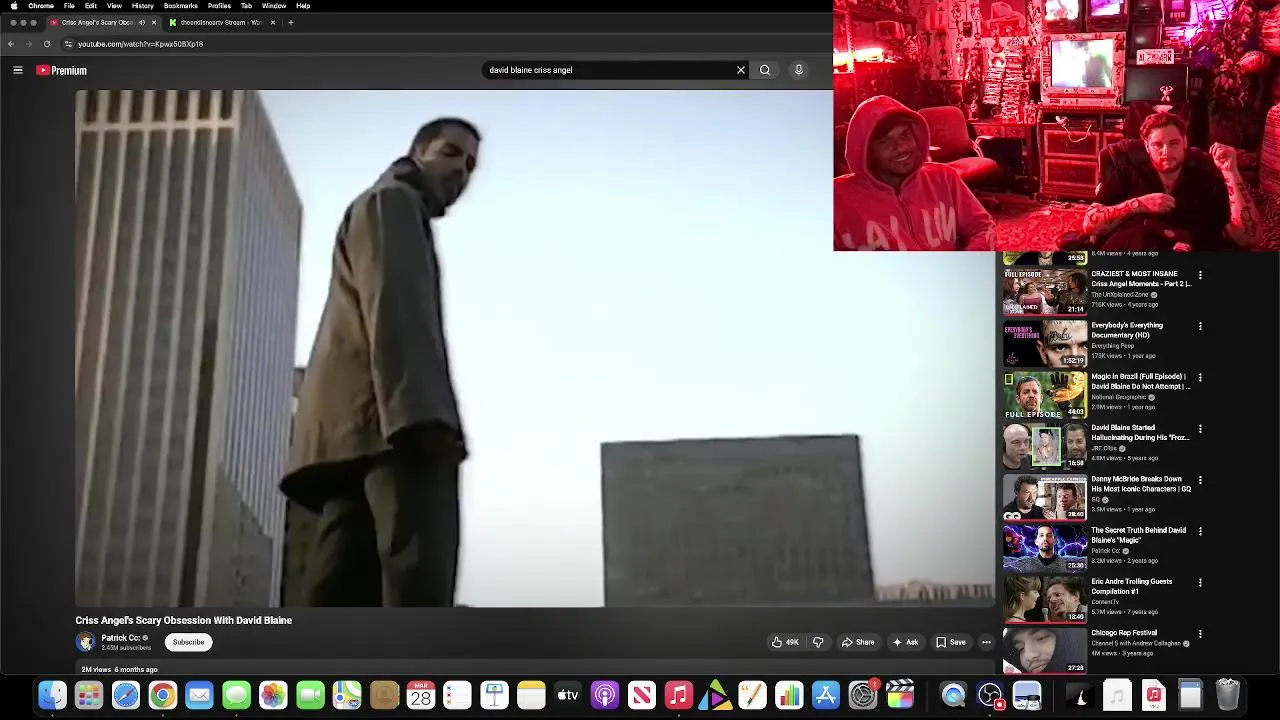Open the Chrome menu in menu bar
The image size is (1280, 720).
tap(41, 6)
